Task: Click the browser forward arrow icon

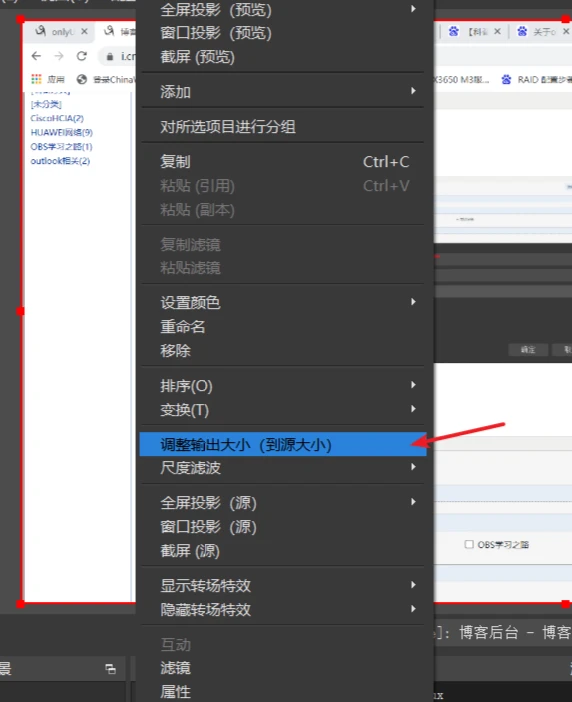Action: [59, 56]
